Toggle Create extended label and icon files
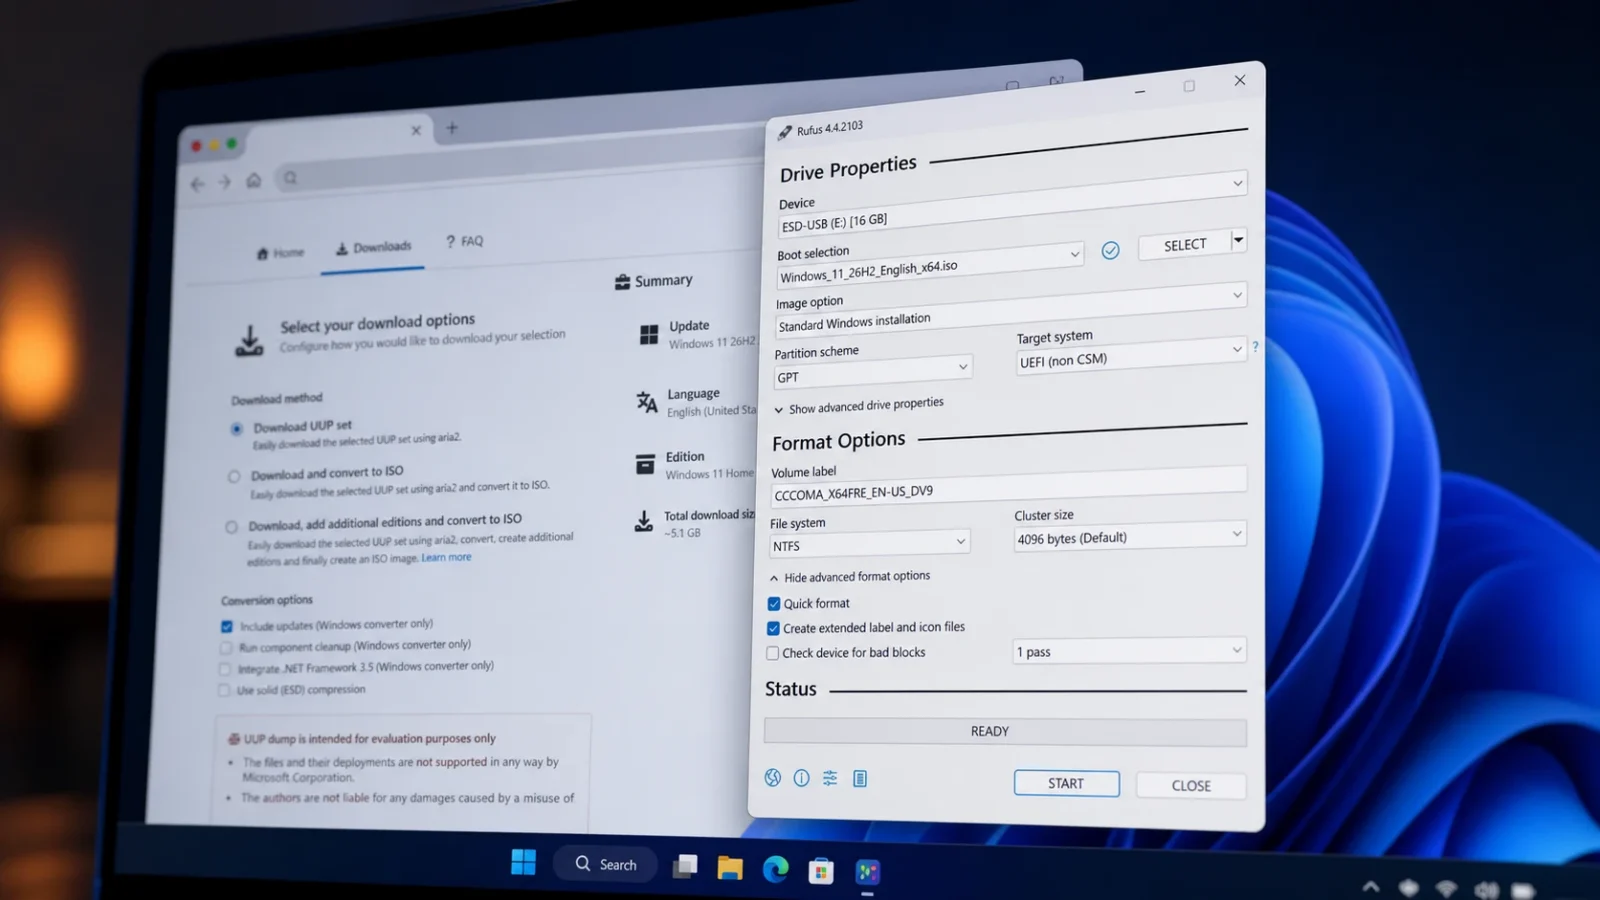Screen dimensions: 1600x900 pyautogui.click(x=773, y=629)
